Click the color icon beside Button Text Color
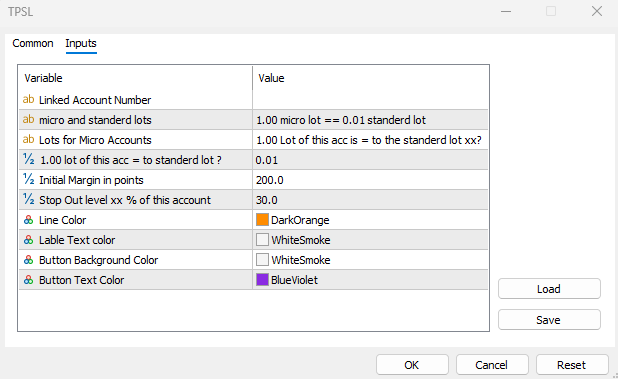The height and width of the screenshot is (379, 618). tap(28, 280)
